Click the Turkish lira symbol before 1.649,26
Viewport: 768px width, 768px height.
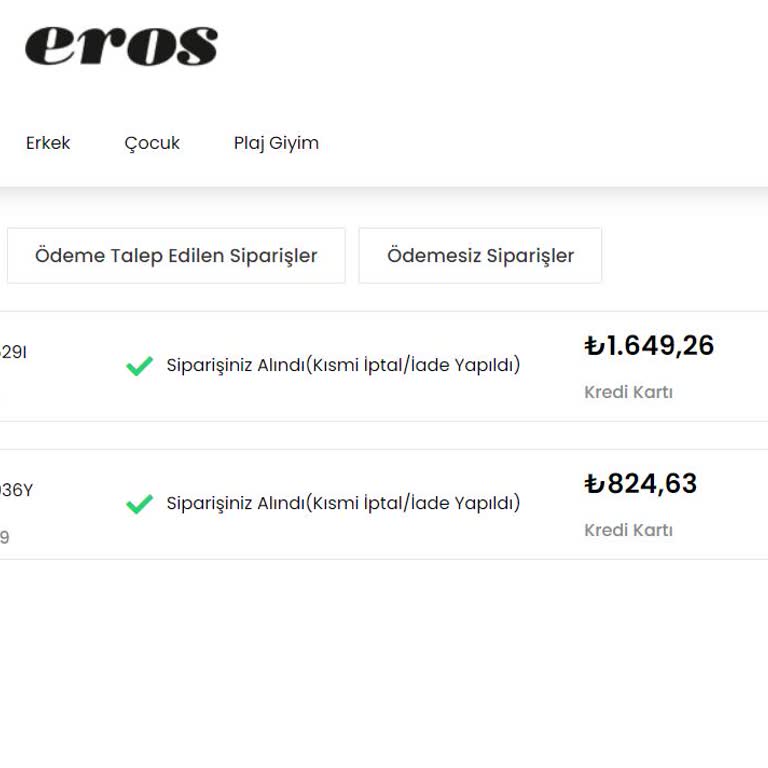tap(595, 346)
